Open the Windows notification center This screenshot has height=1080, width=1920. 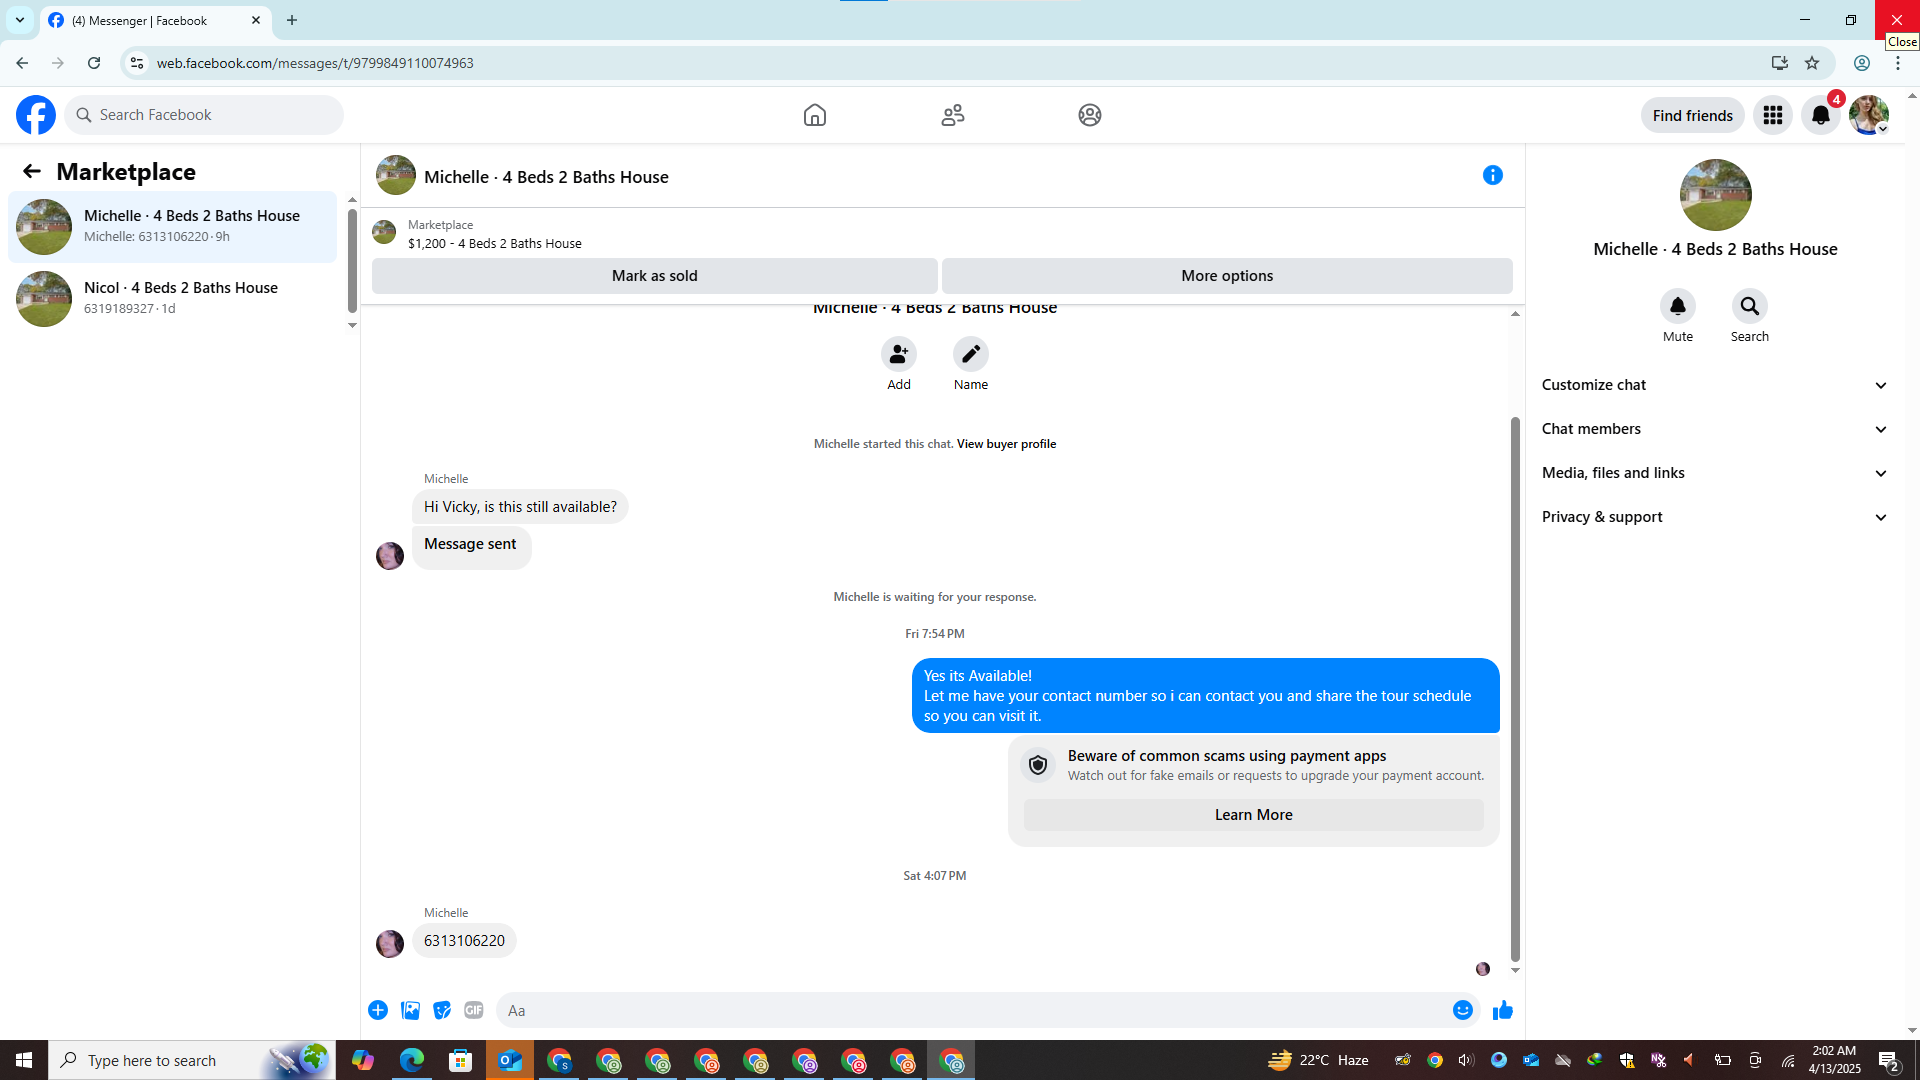[1889, 1060]
